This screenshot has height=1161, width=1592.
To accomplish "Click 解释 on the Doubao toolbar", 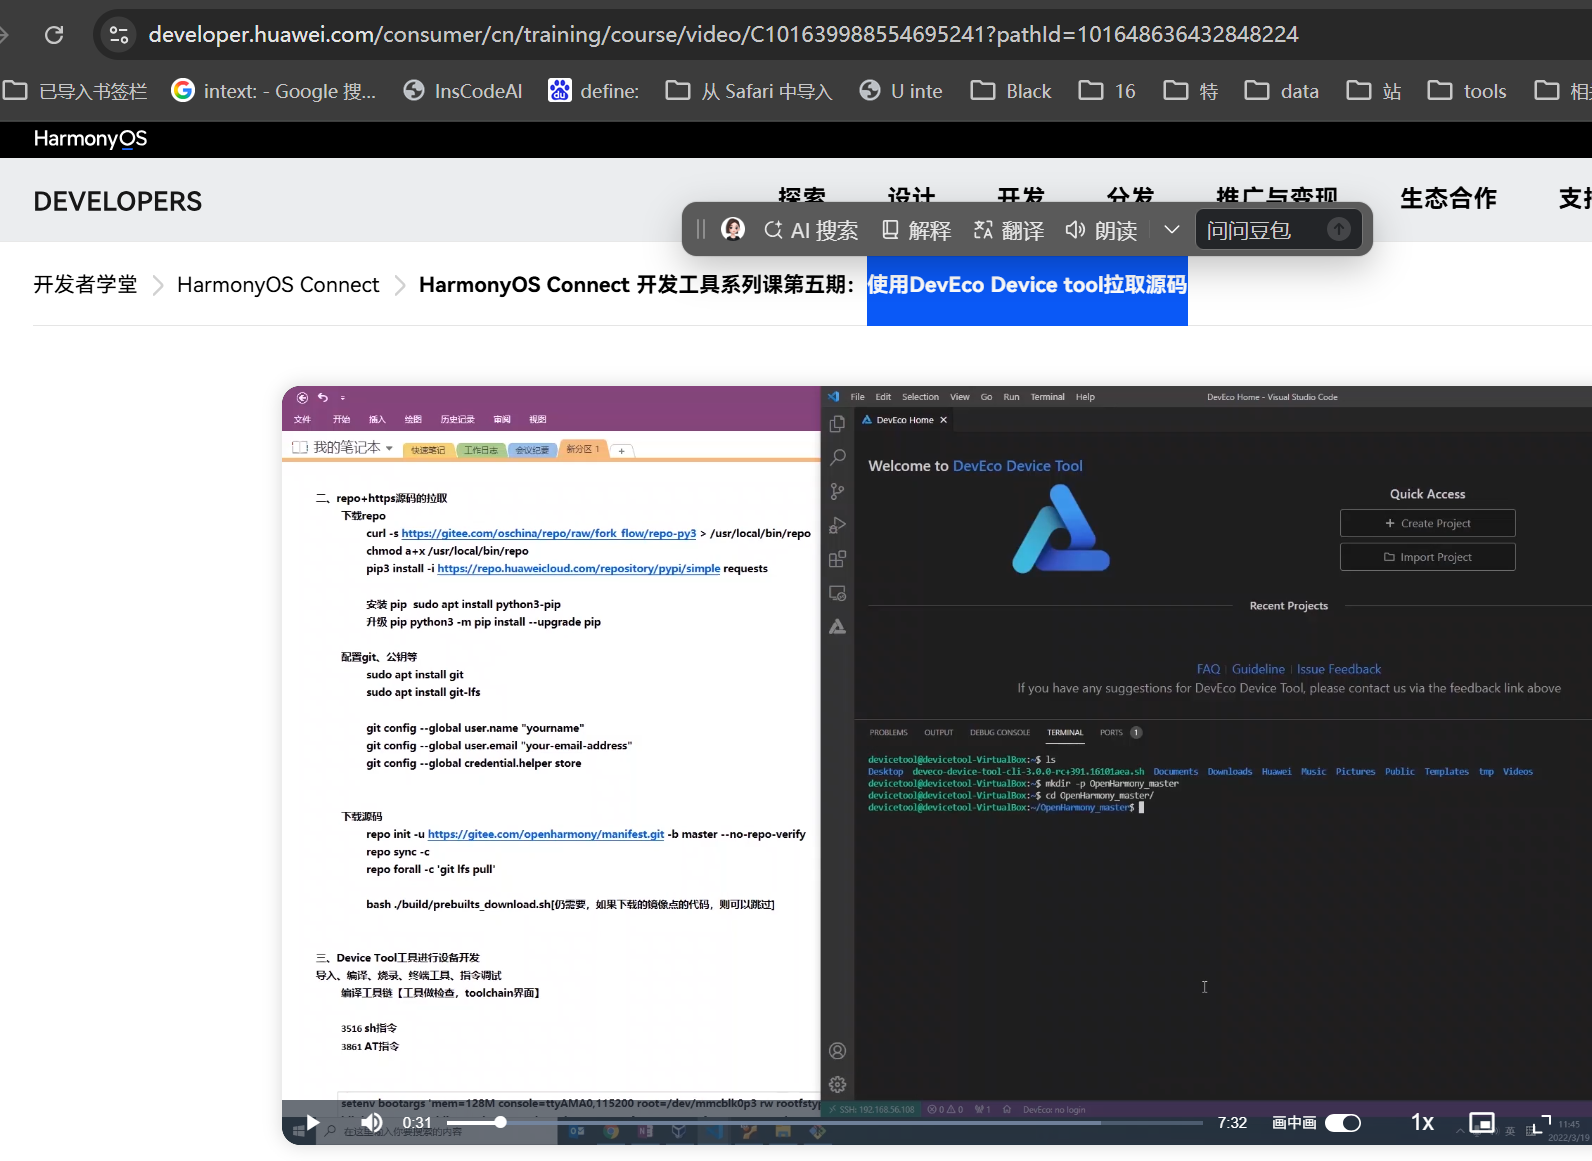I will pos(916,230).
